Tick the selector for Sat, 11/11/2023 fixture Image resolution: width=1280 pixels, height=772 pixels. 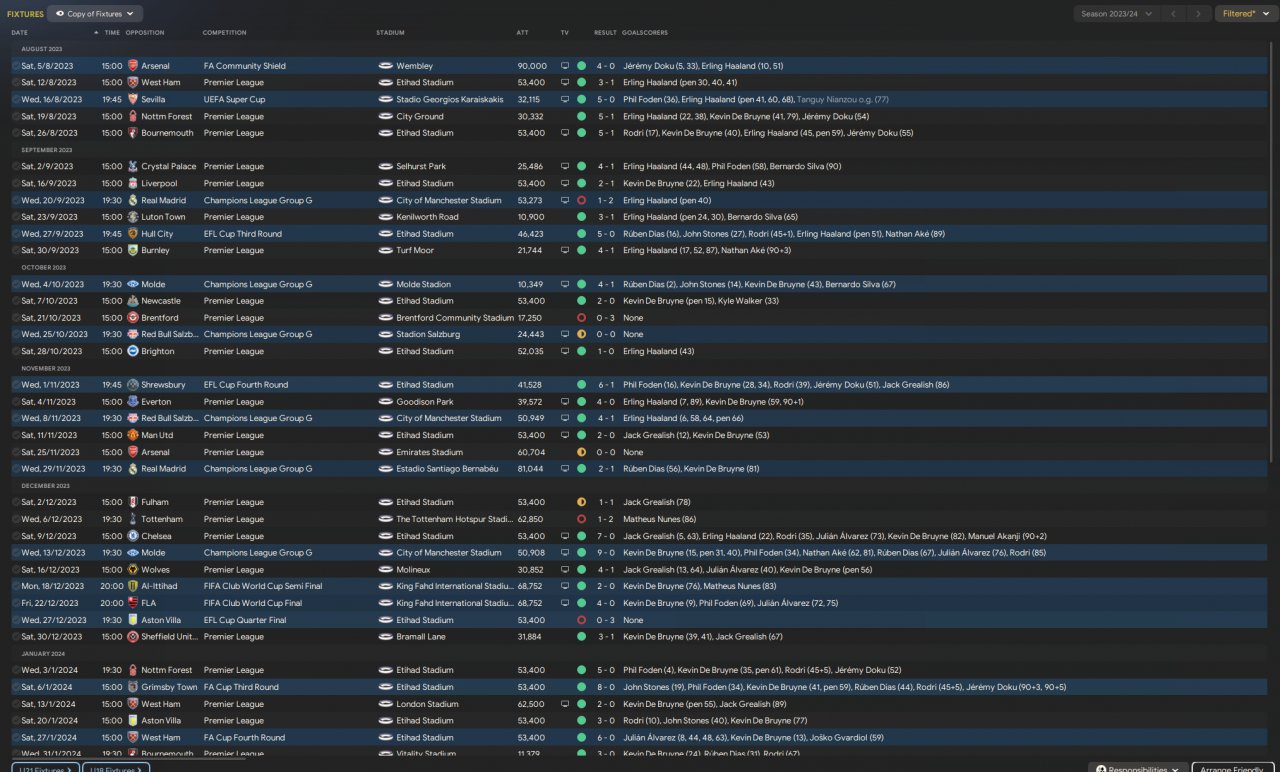pos(16,436)
